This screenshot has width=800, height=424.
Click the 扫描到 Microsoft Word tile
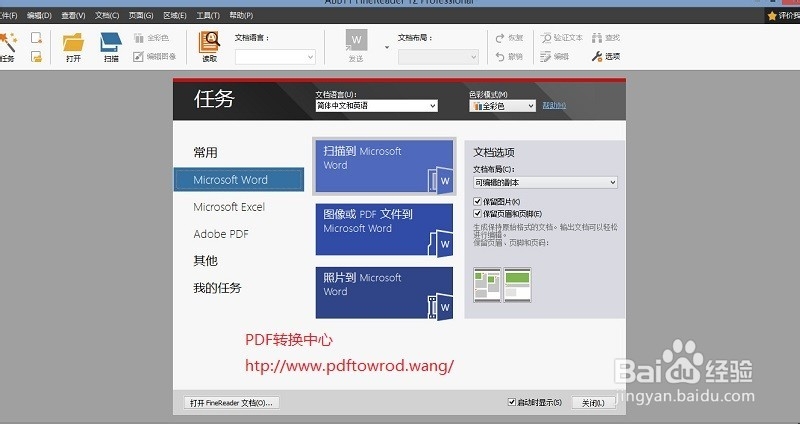pyautogui.click(x=384, y=166)
